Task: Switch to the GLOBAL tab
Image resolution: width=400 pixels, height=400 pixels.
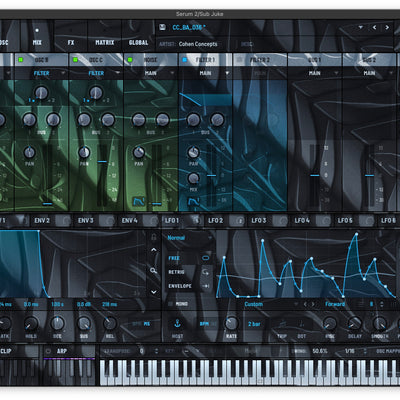Action: tap(138, 37)
